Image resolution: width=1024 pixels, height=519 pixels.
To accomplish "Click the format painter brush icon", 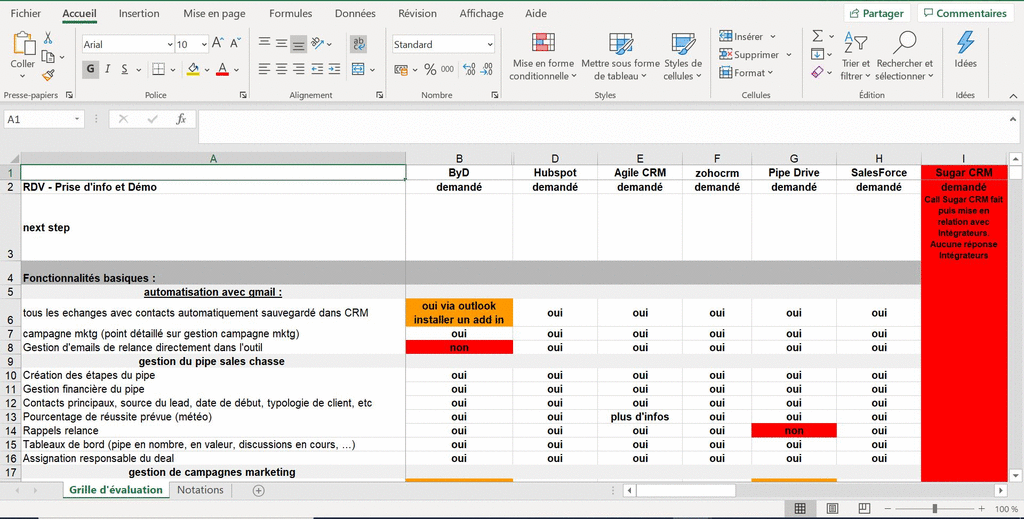I will [48, 75].
